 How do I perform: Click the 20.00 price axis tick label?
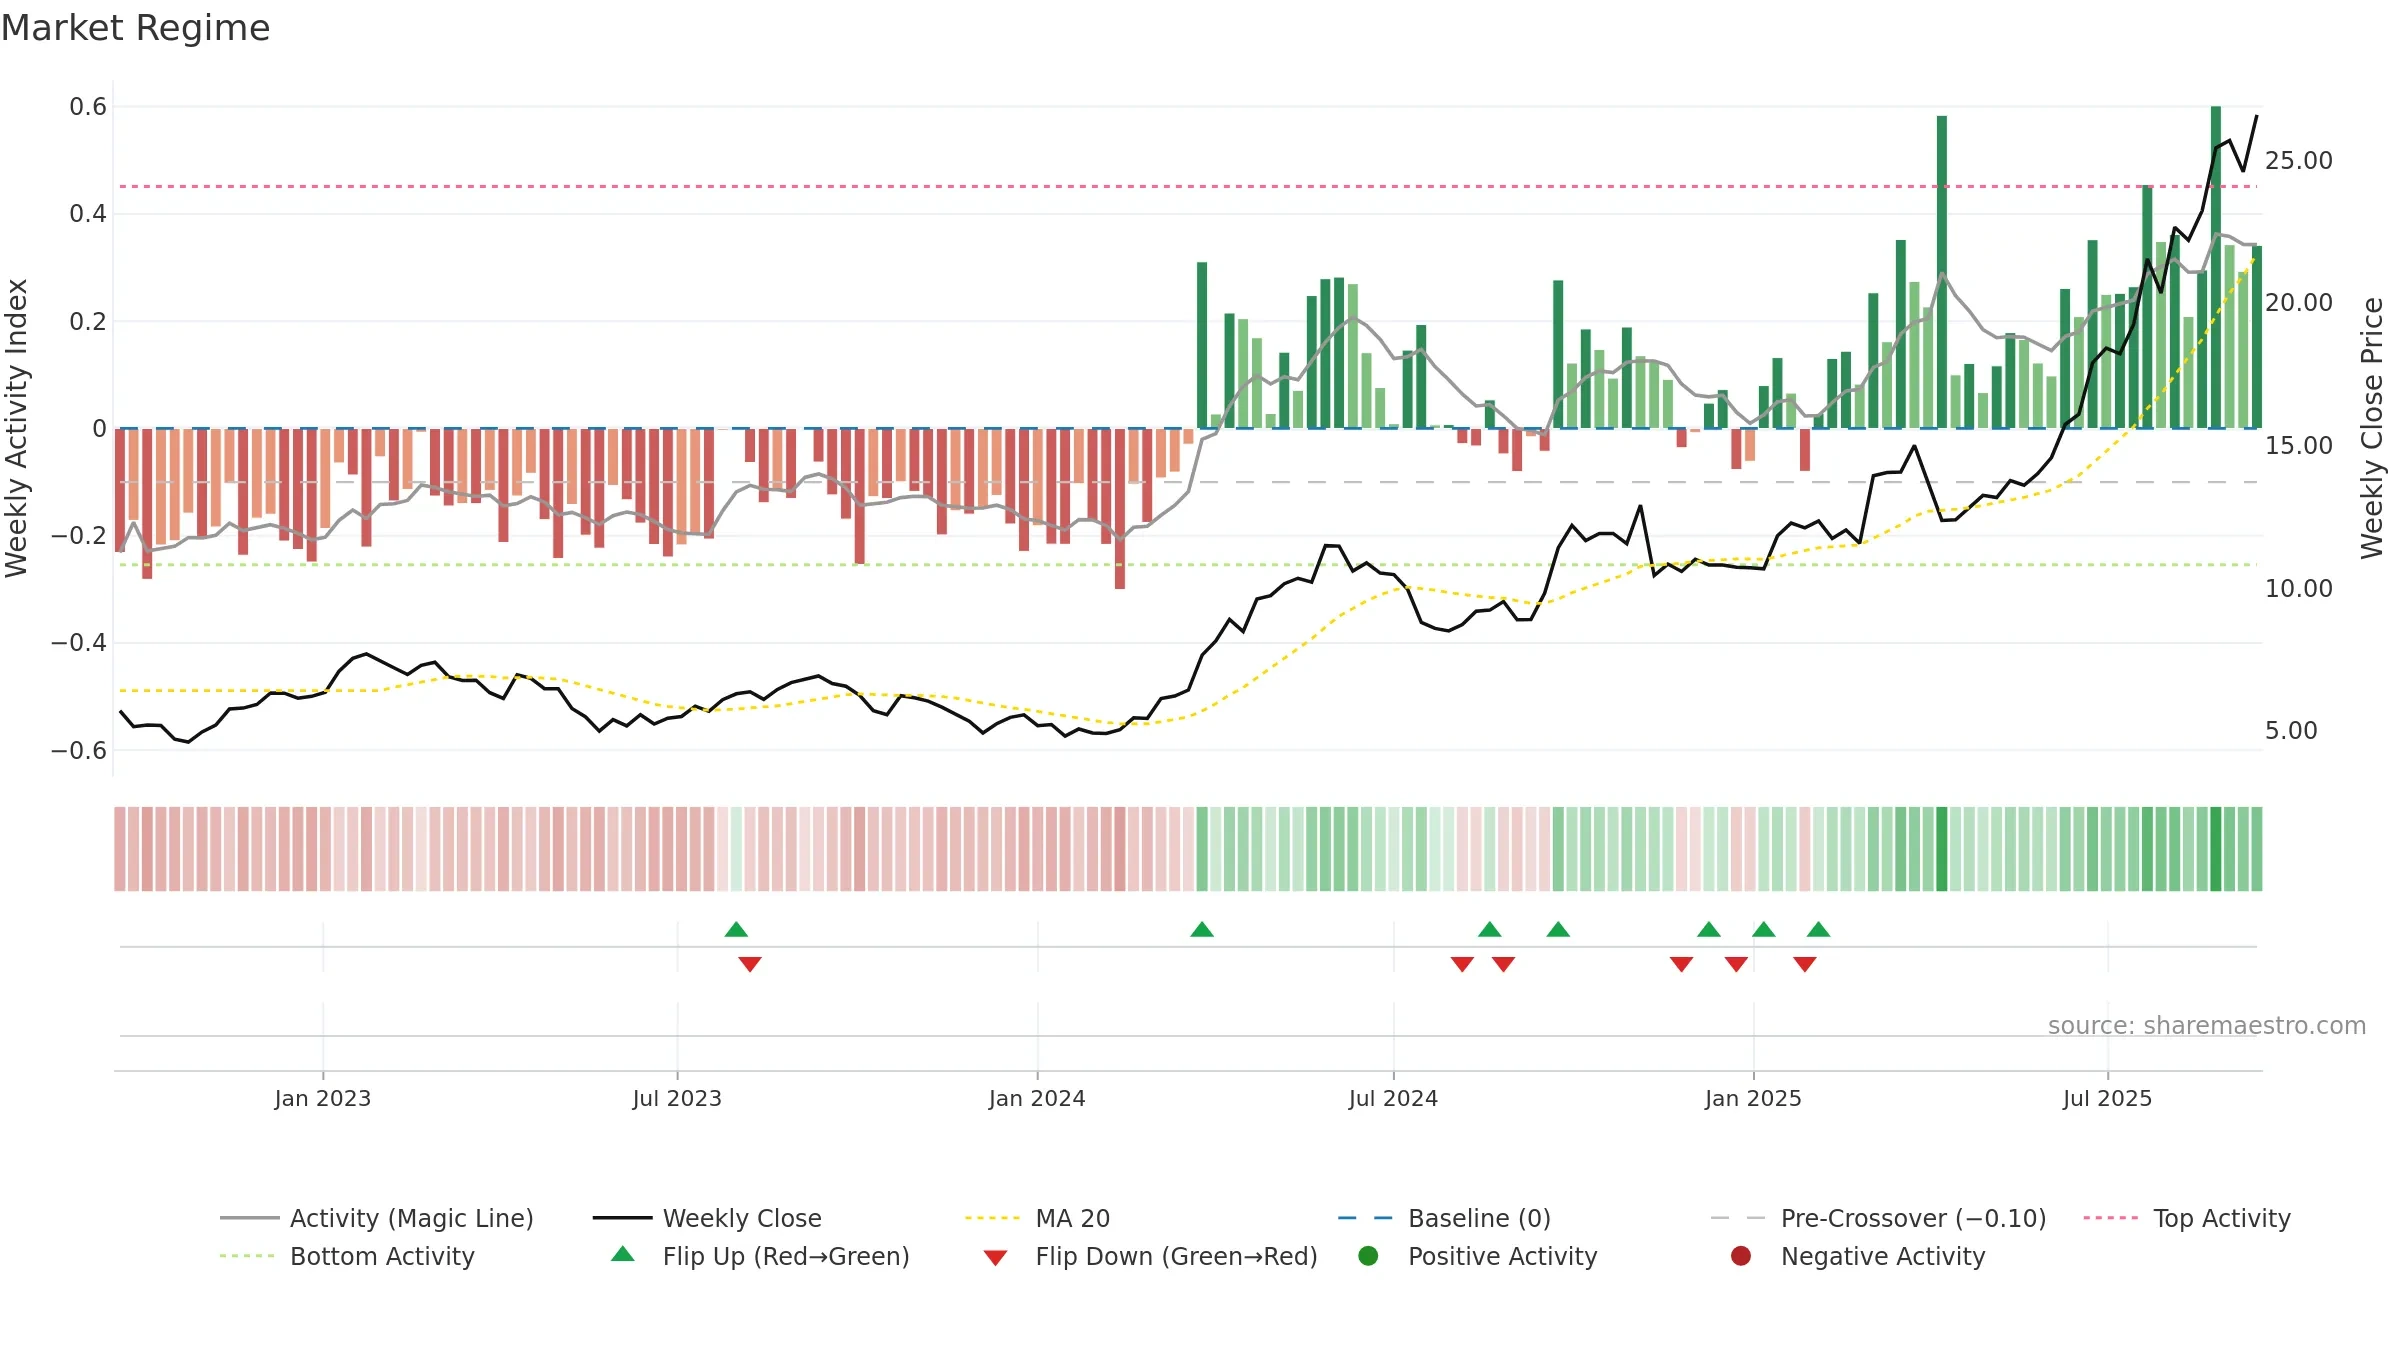(x=2298, y=303)
